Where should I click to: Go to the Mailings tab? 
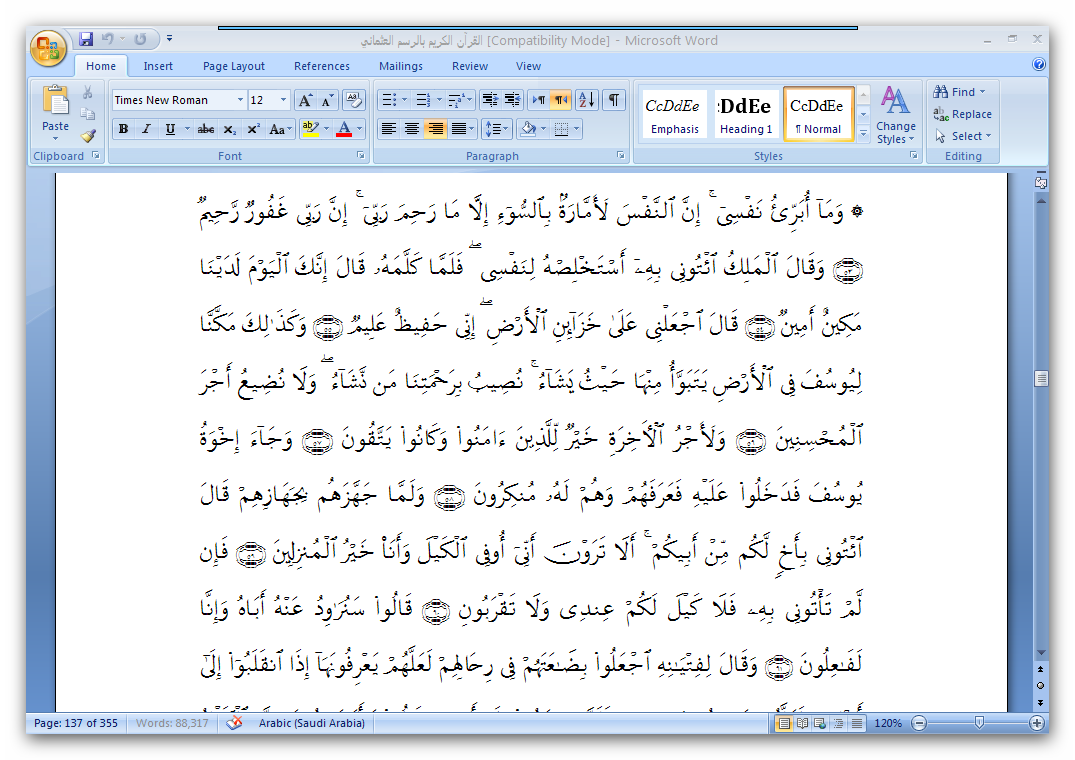pos(401,66)
